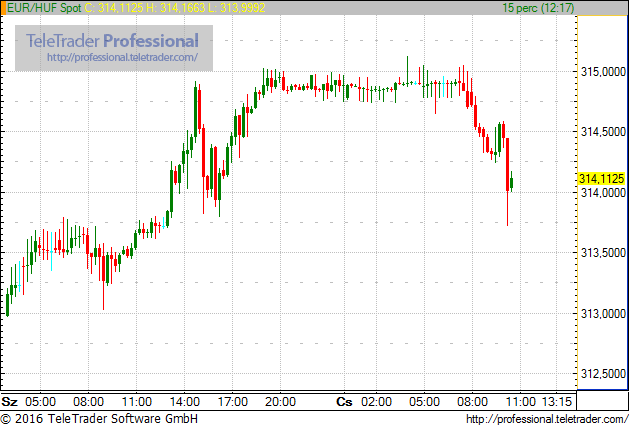Viewport: 629px width, 428px height.
Task: Click the yellow current price tag 314,1125
Action: click(x=601, y=179)
